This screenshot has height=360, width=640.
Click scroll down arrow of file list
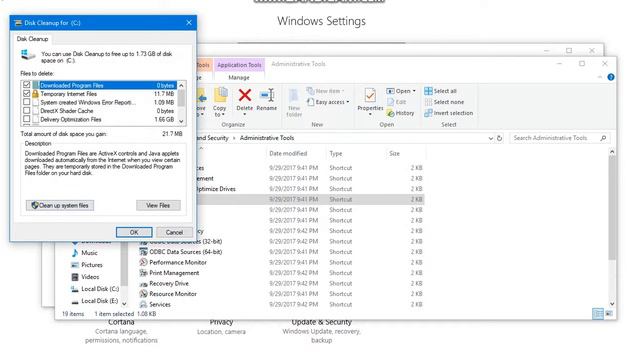(x=611, y=304)
